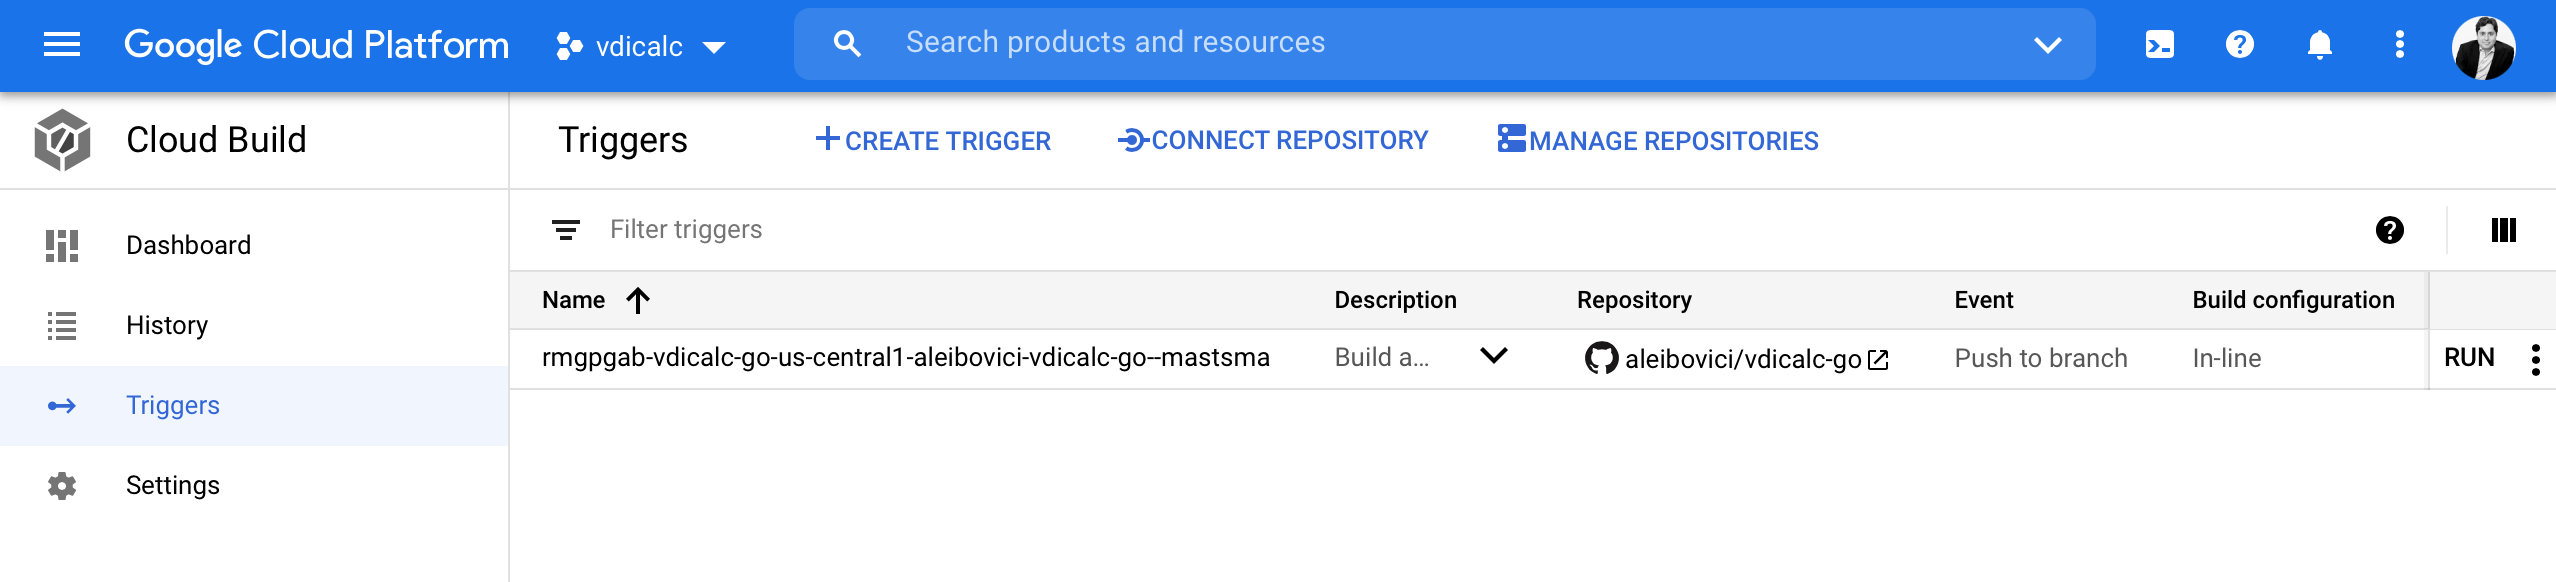Click the Cloud Build product logo
This screenshot has width=2556, height=582.
62,140
